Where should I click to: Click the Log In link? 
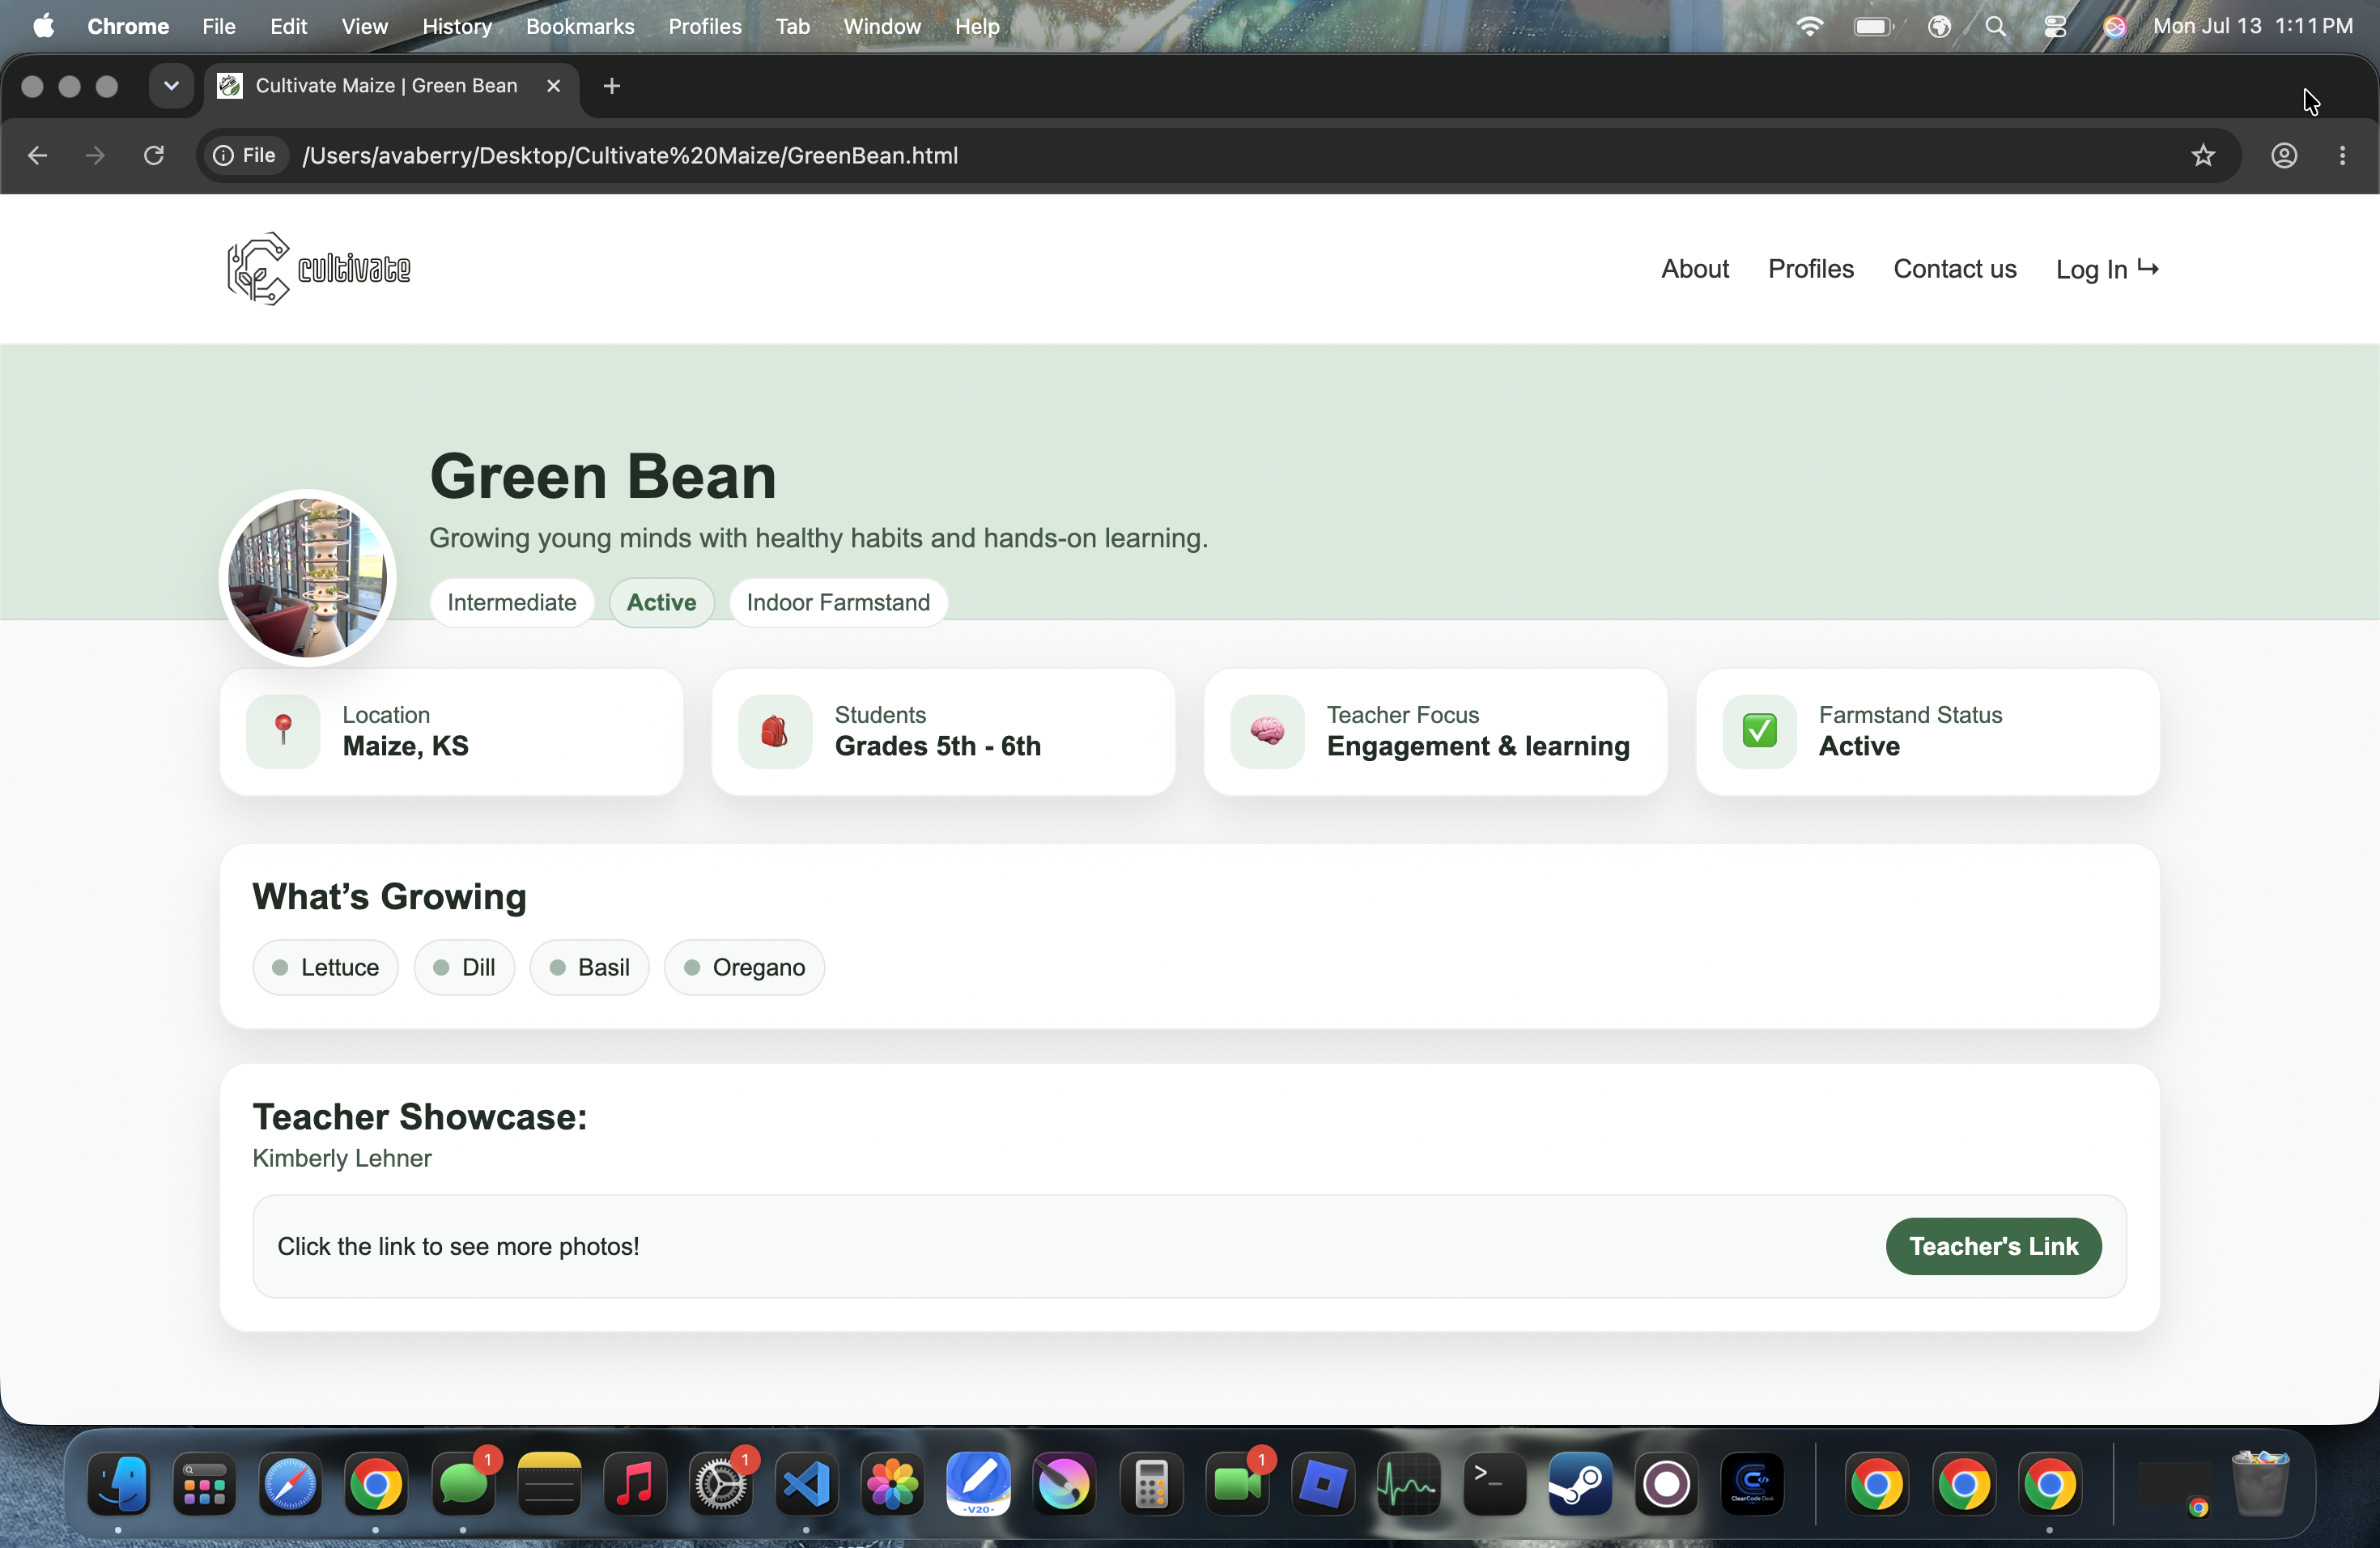tap(2107, 268)
